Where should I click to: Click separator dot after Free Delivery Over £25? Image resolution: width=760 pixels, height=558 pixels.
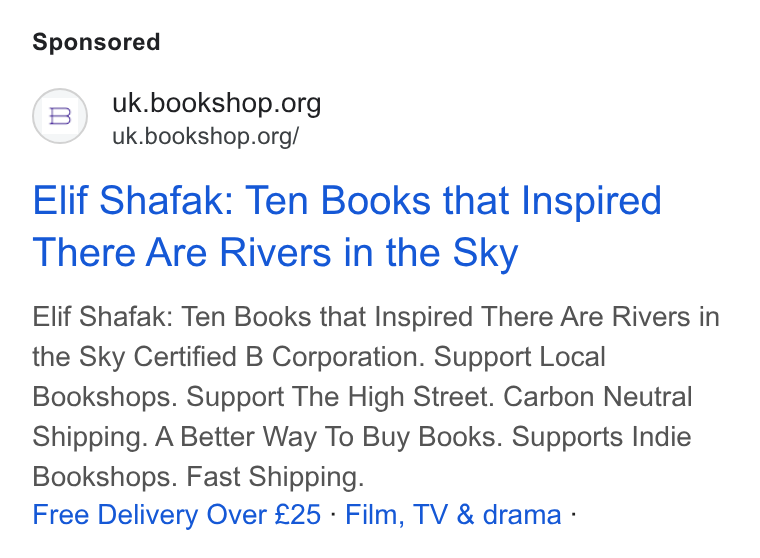(x=333, y=514)
